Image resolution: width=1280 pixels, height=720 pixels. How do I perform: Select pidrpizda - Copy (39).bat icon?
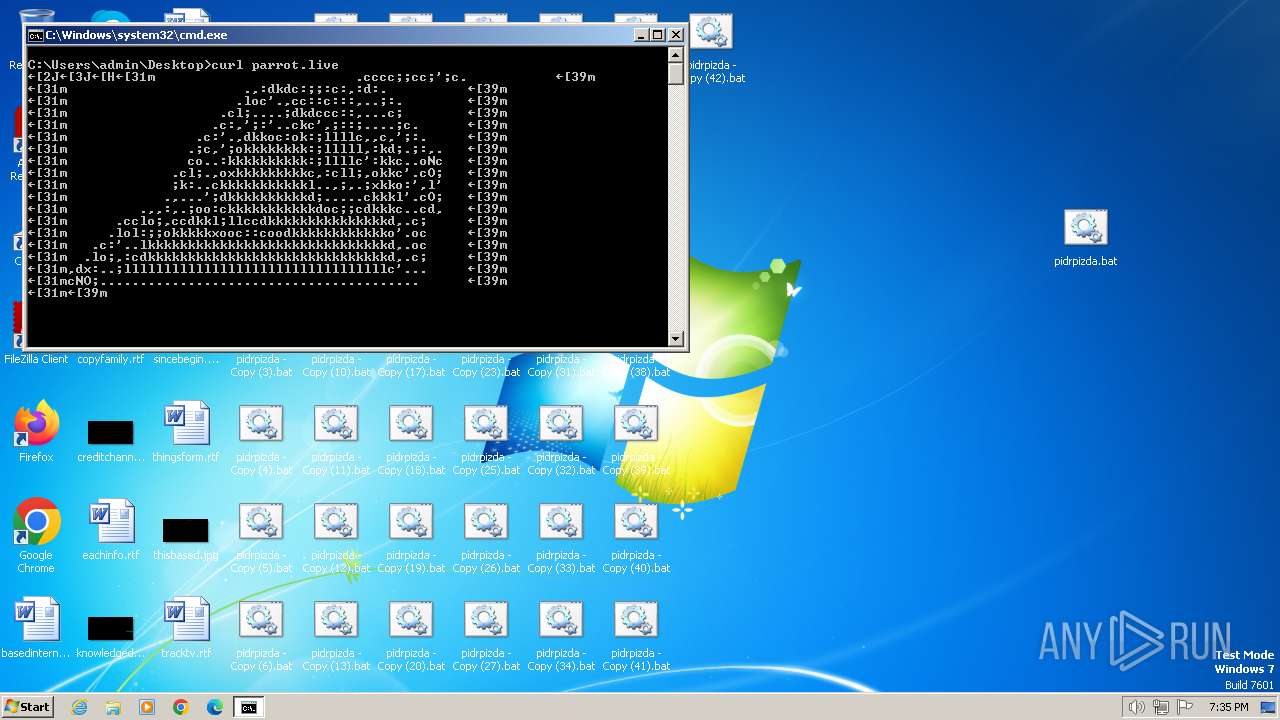pyautogui.click(x=636, y=424)
